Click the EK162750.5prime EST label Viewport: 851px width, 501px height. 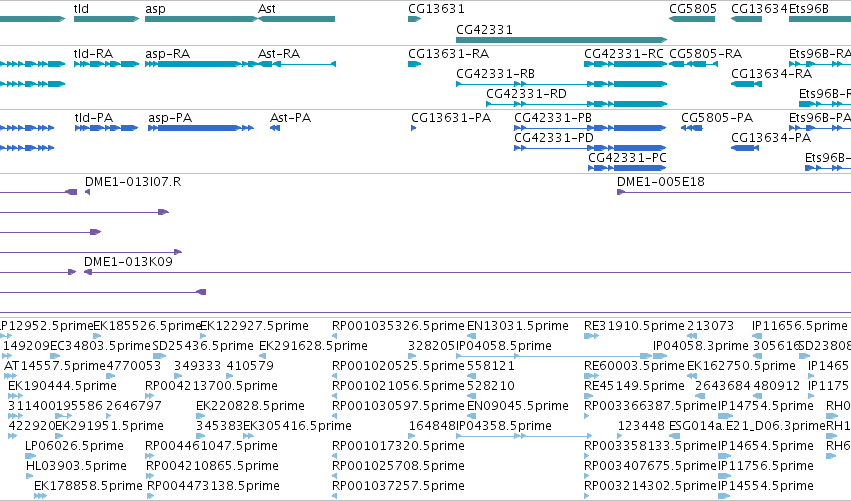[x=741, y=366]
